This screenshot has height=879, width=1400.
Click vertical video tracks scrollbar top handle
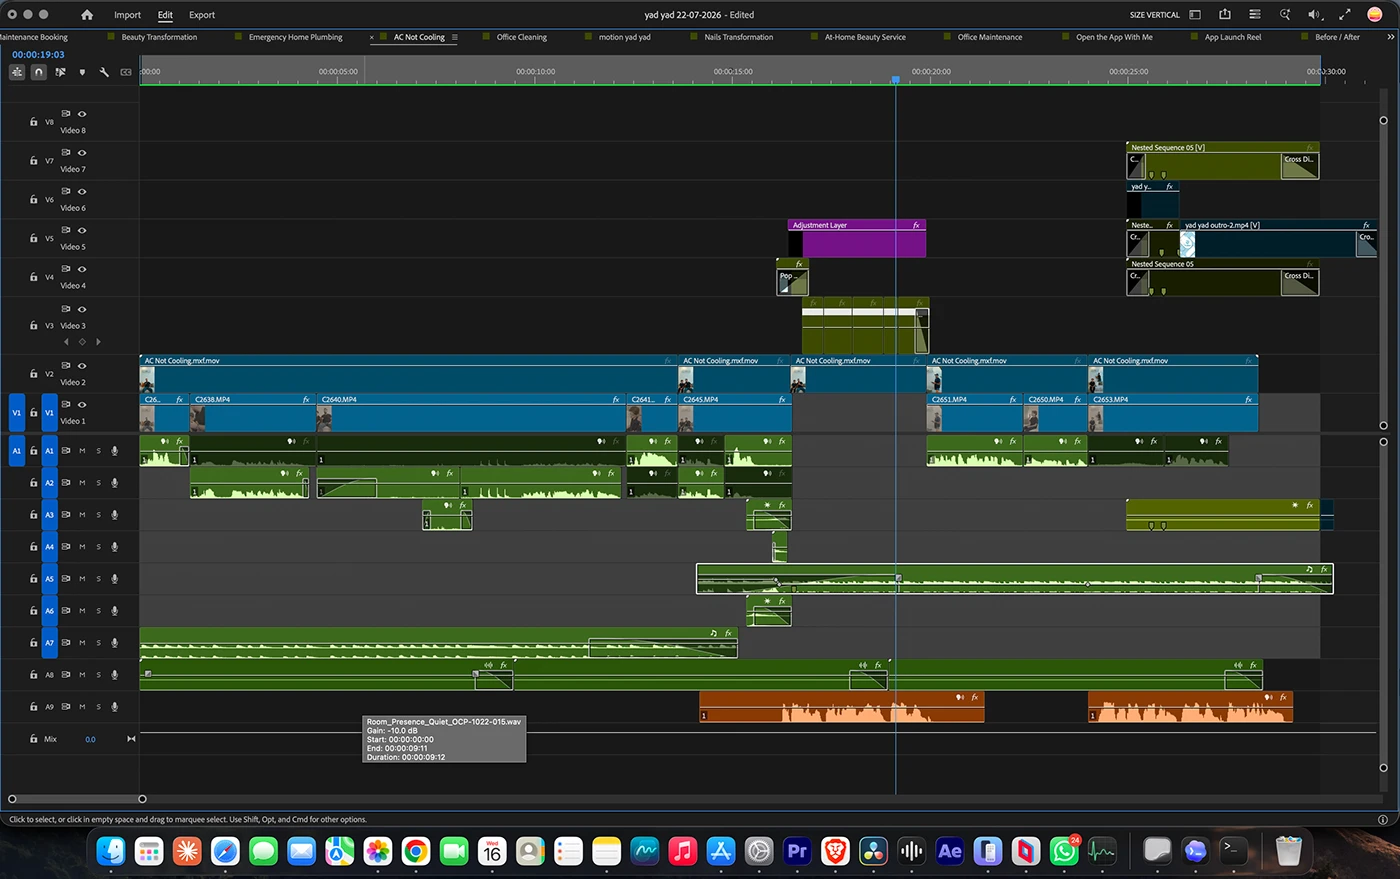(1384, 120)
